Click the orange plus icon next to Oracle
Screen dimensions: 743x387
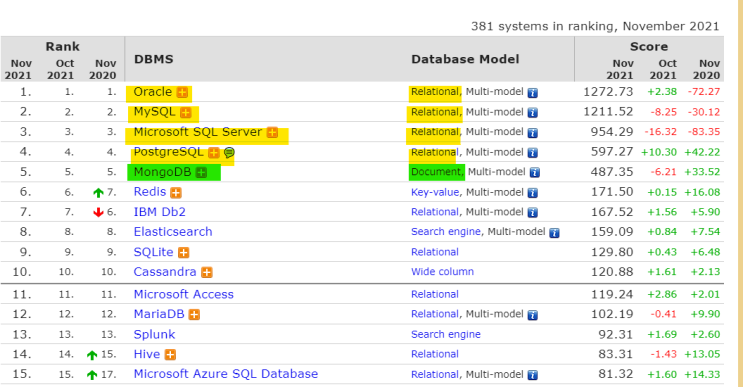click(182, 92)
